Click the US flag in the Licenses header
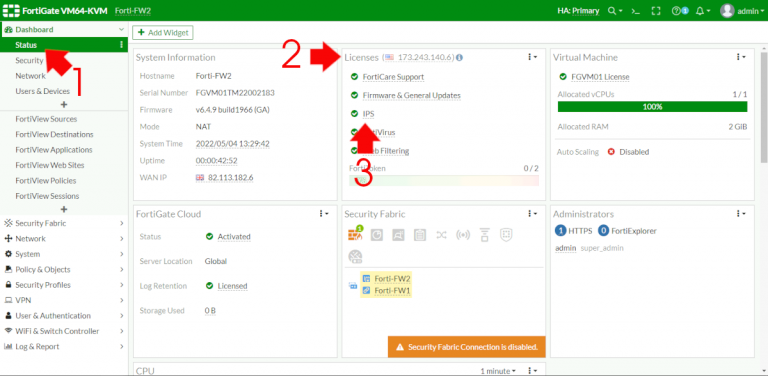 (389, 57)
